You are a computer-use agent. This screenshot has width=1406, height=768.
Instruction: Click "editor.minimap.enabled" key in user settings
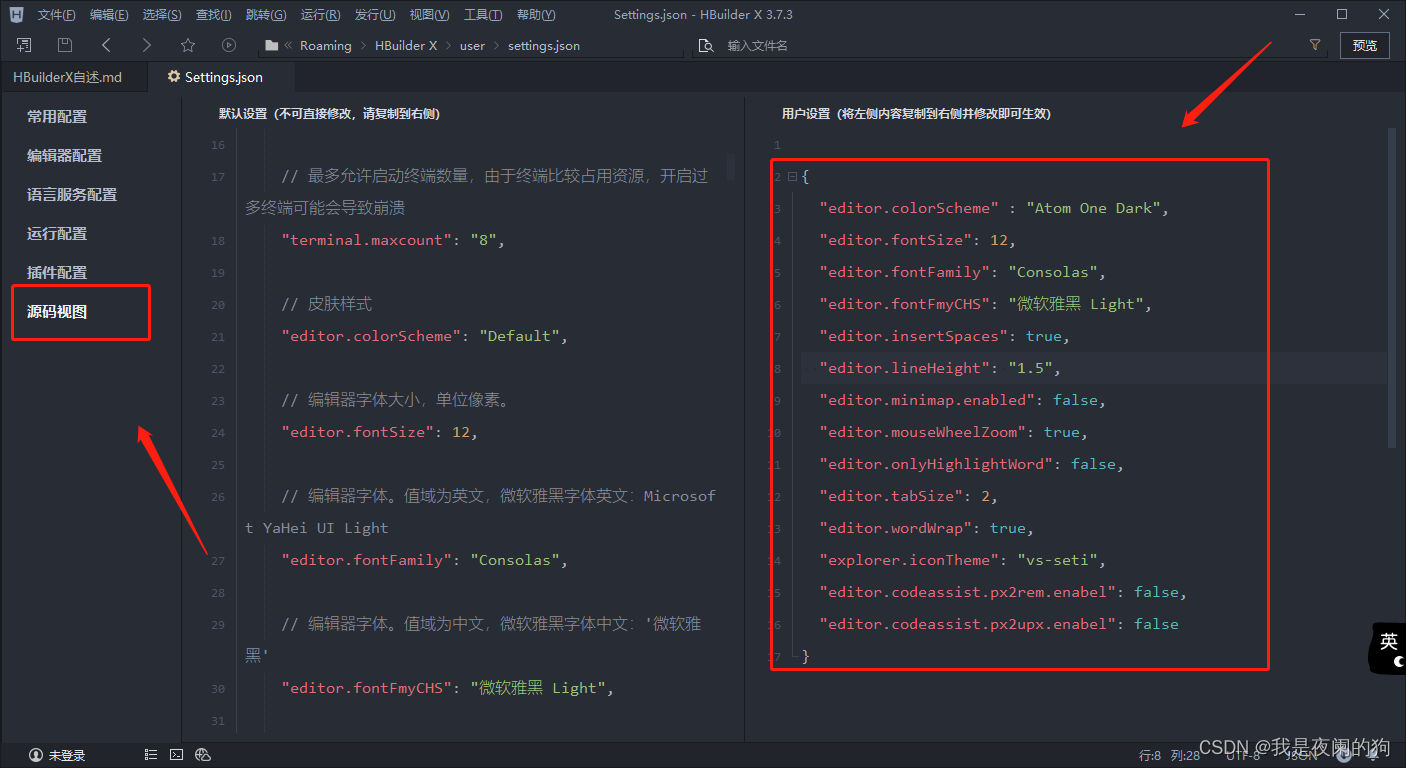(927, 400)
